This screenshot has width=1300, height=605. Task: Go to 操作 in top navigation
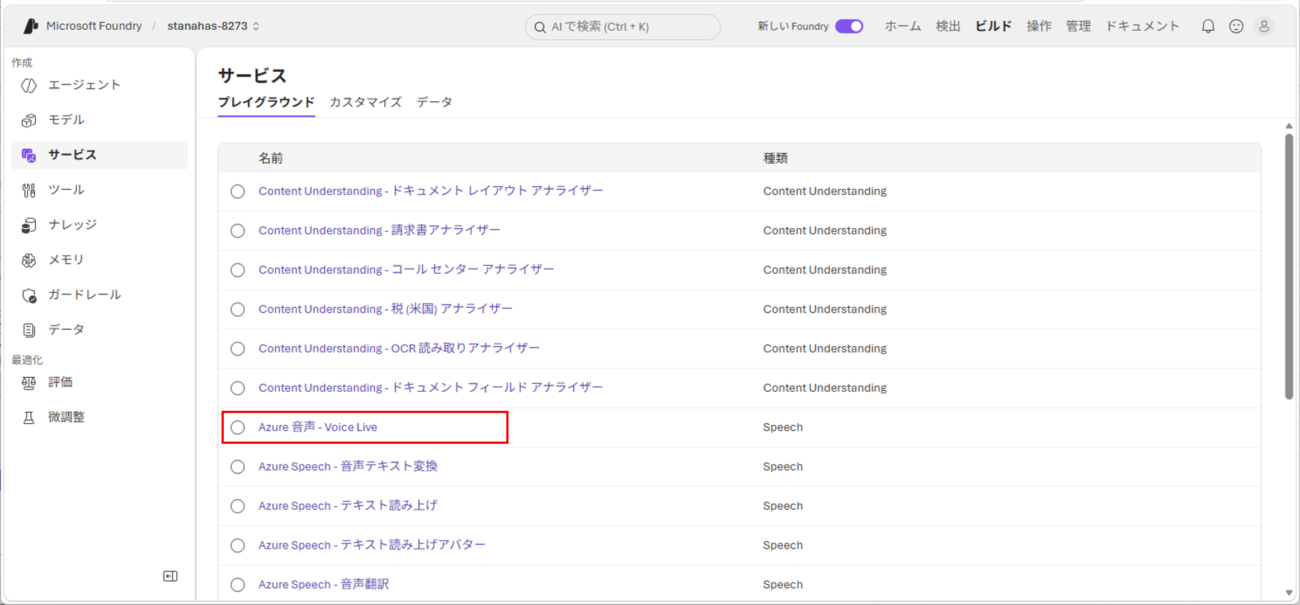tap(1039, 26)
